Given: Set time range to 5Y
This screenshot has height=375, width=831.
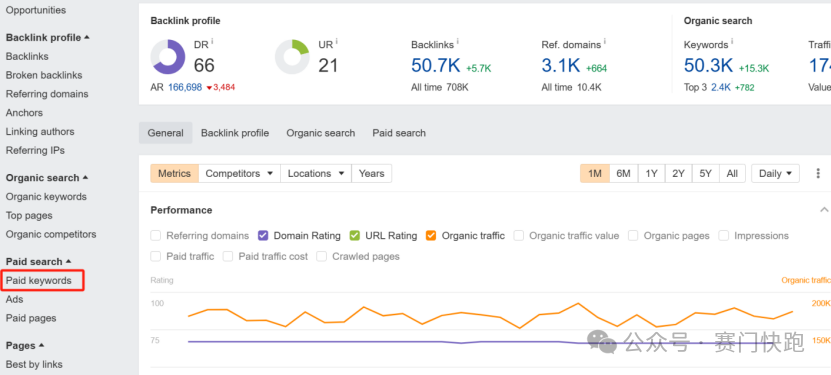Looking at the screenshot, I should 705,173.
